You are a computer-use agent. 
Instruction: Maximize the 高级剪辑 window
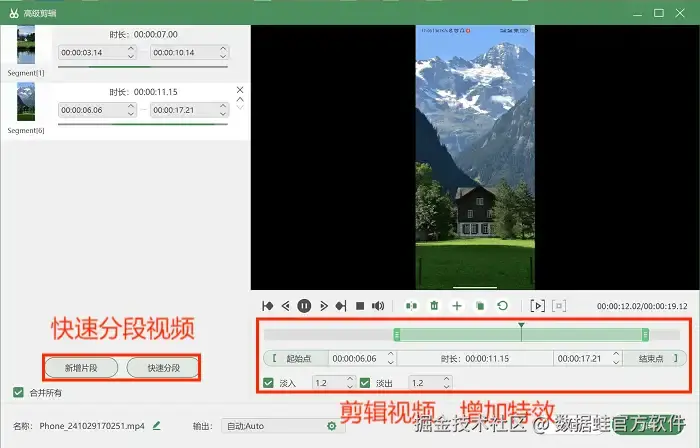pos(658,13)
